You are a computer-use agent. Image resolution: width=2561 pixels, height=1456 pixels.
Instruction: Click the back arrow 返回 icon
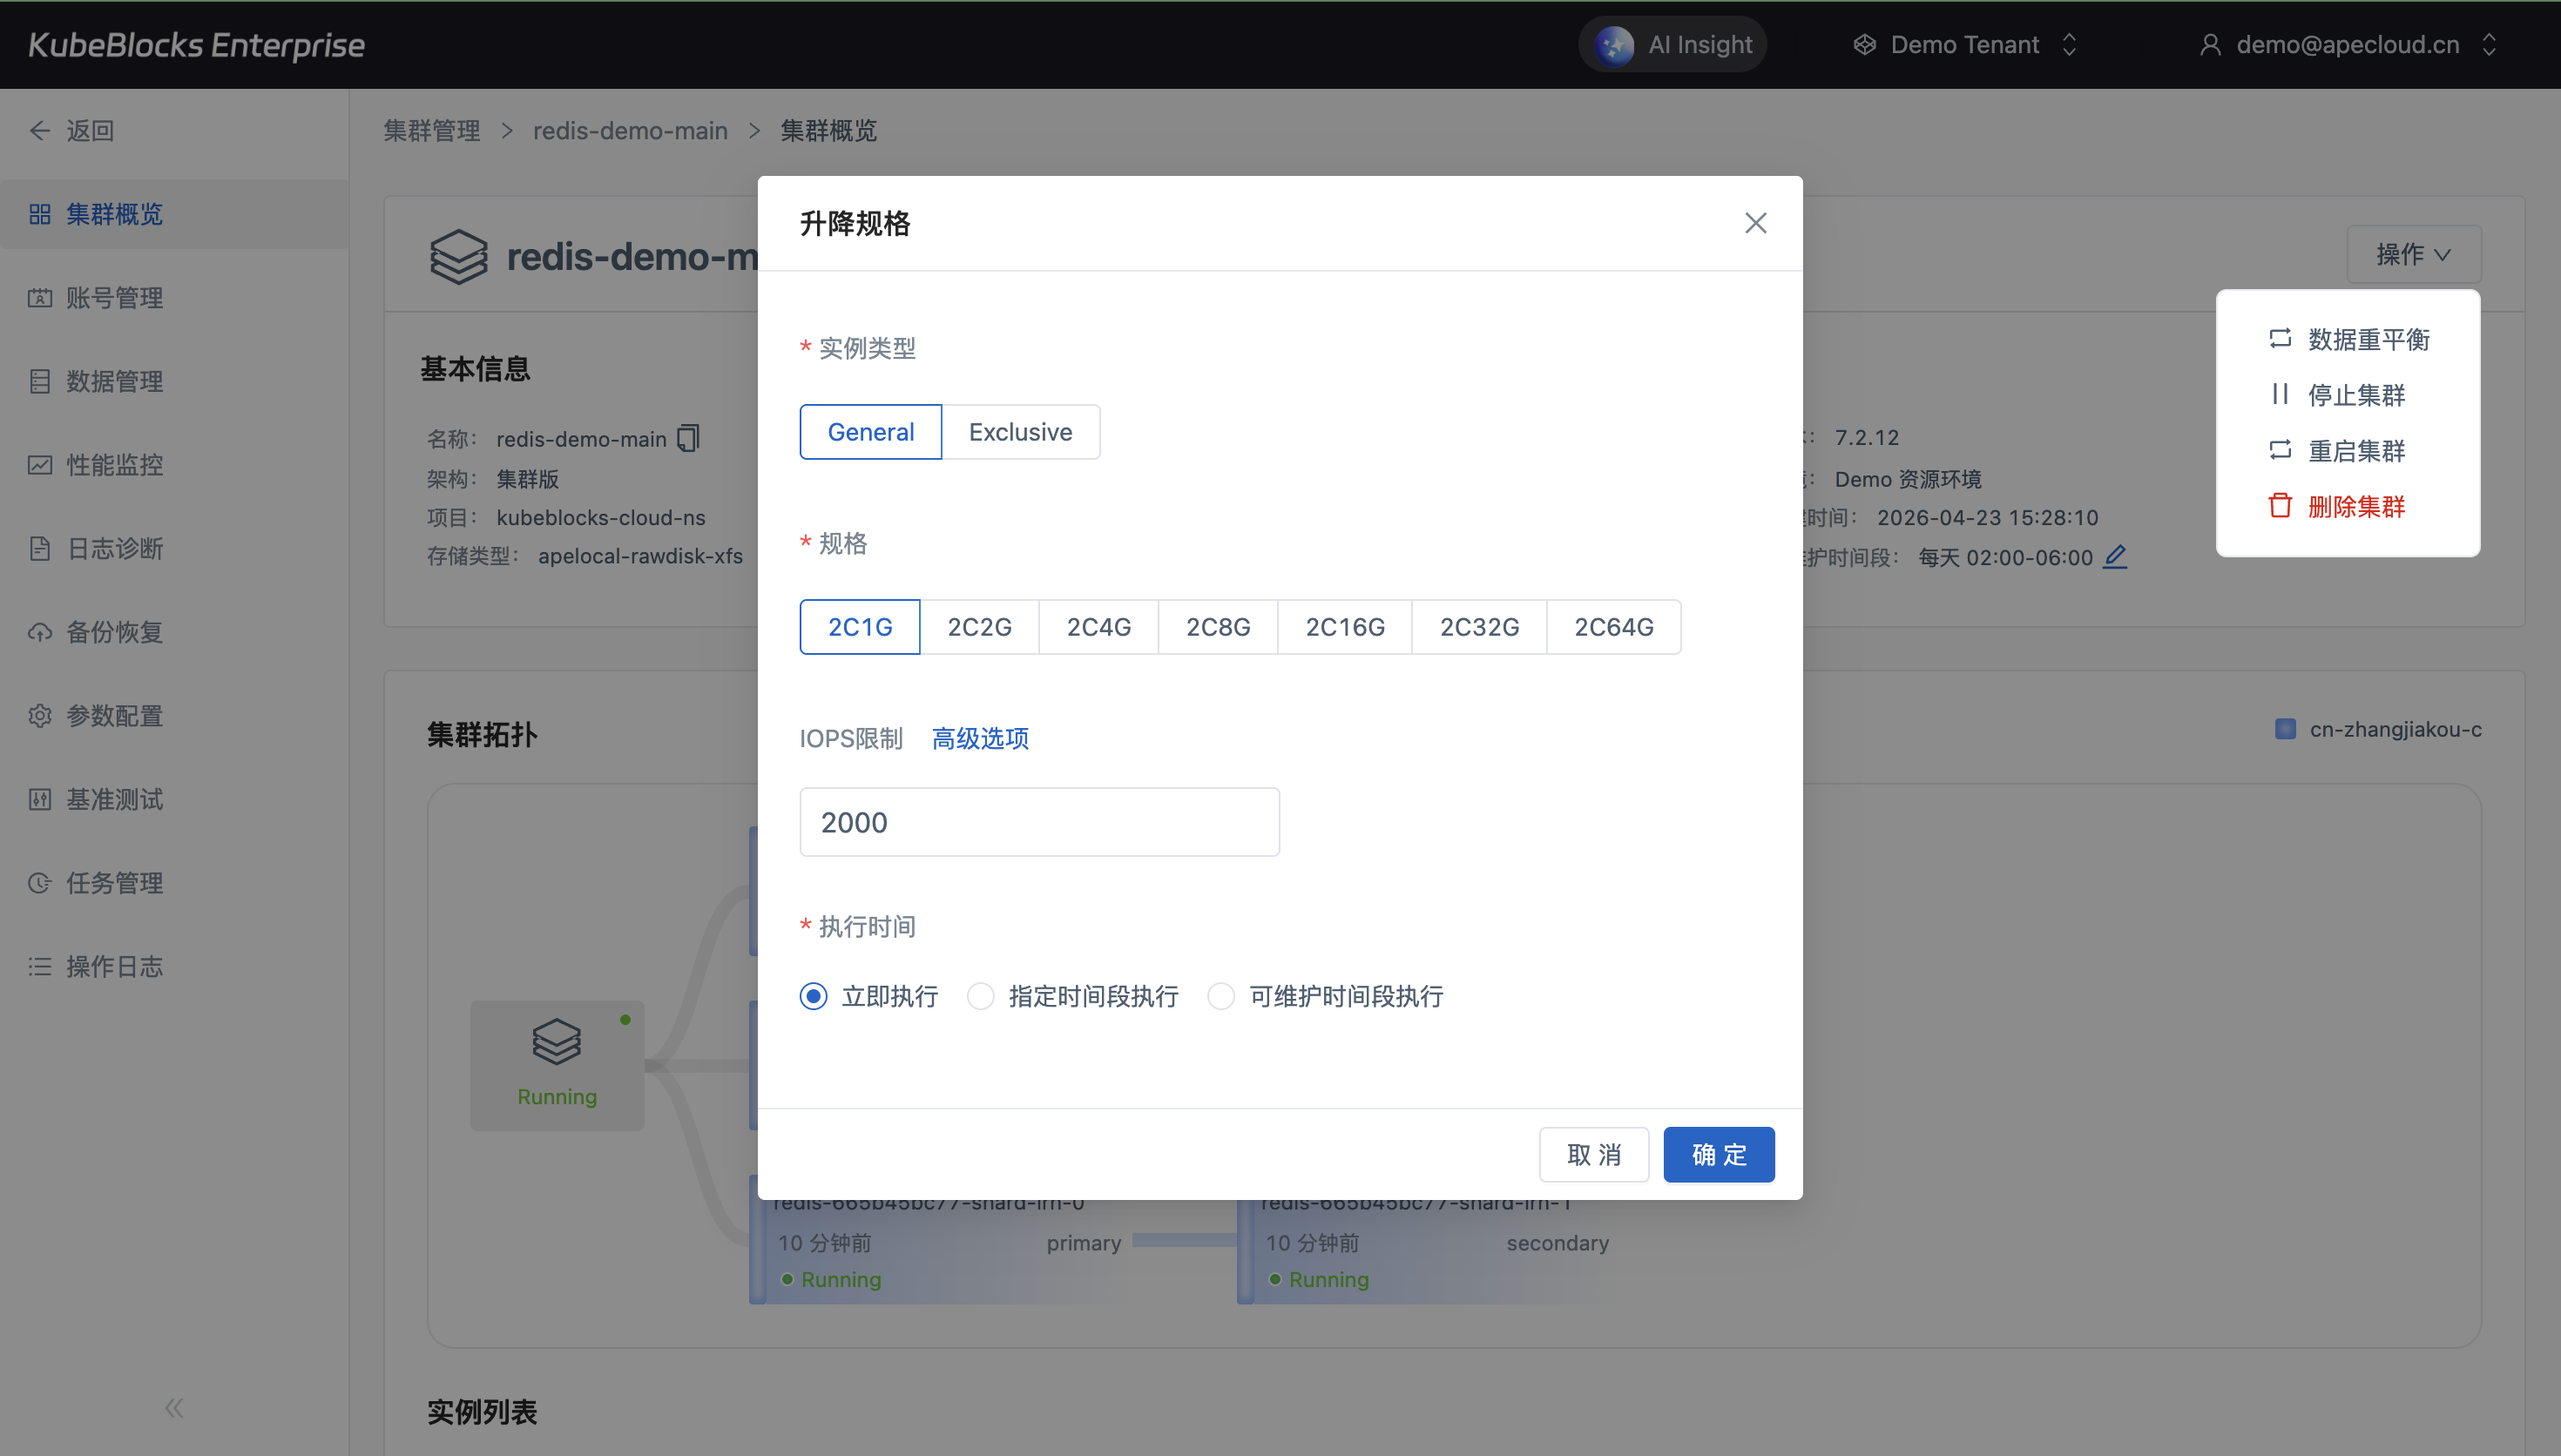(x=40, y=131)
